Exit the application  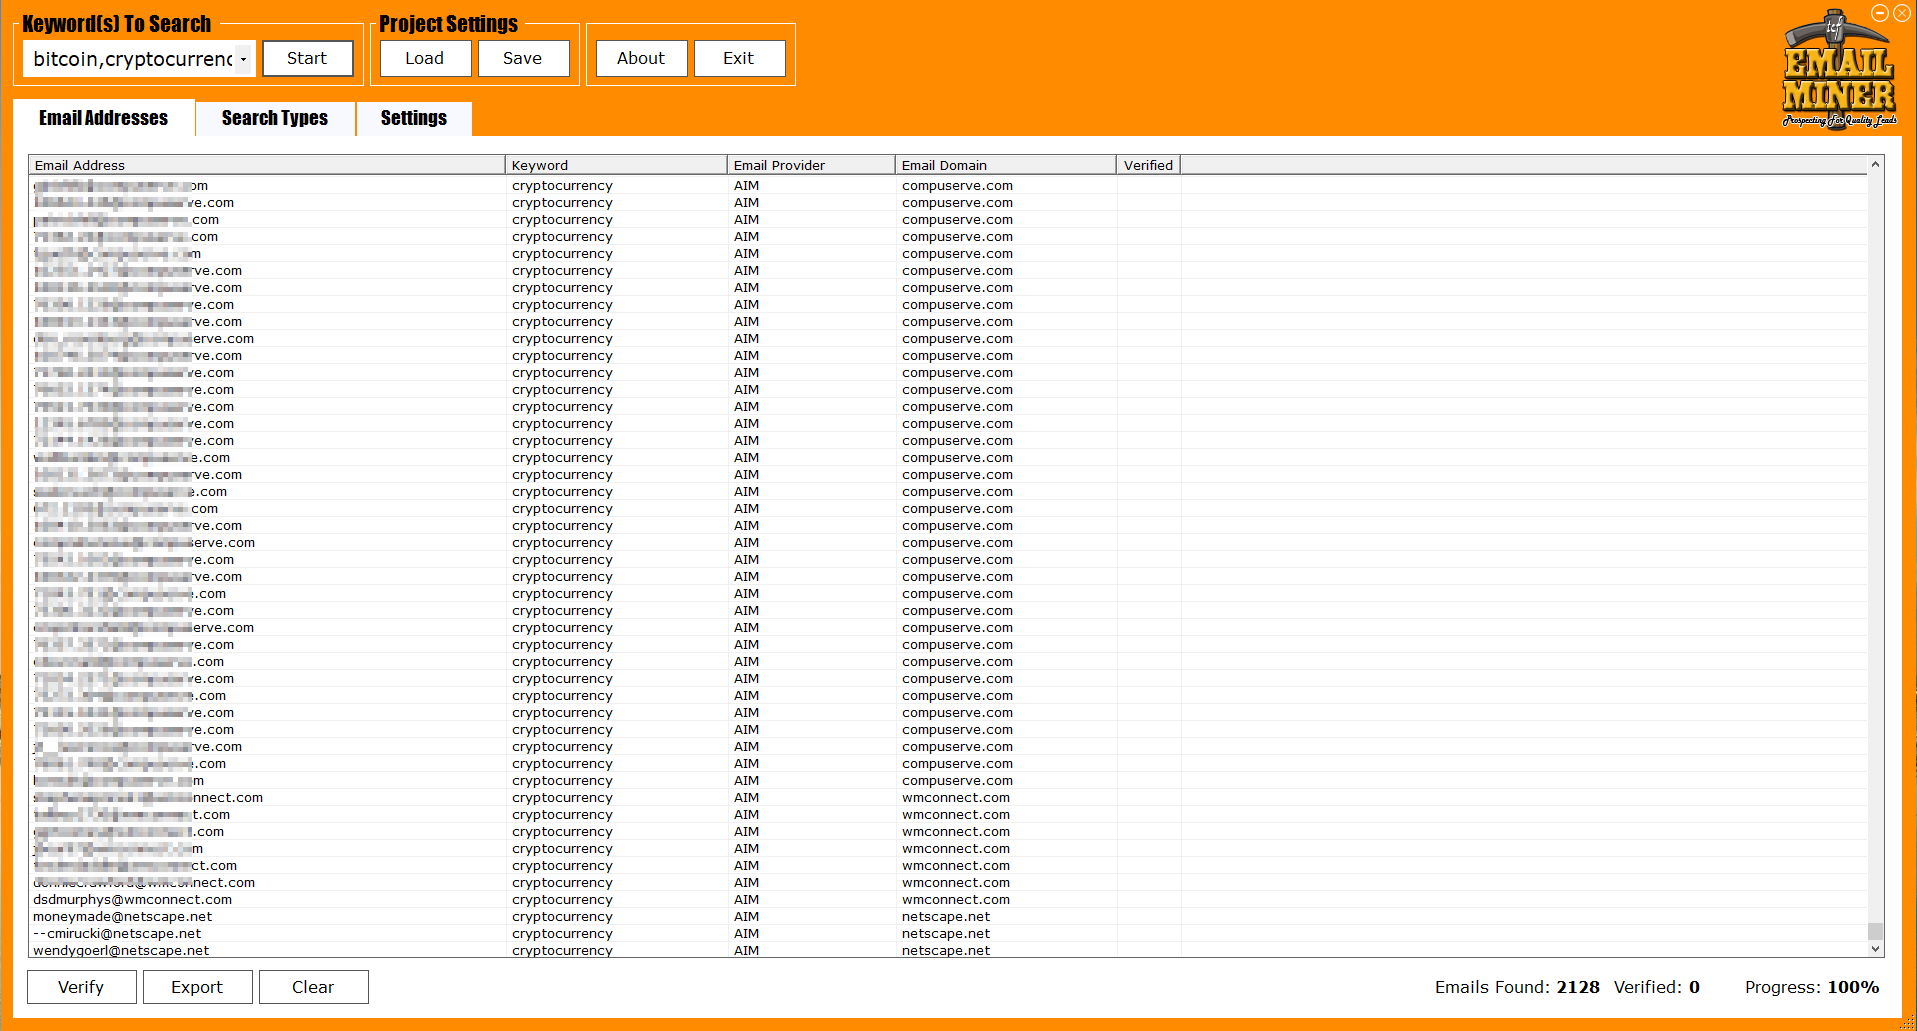(739, 58)
